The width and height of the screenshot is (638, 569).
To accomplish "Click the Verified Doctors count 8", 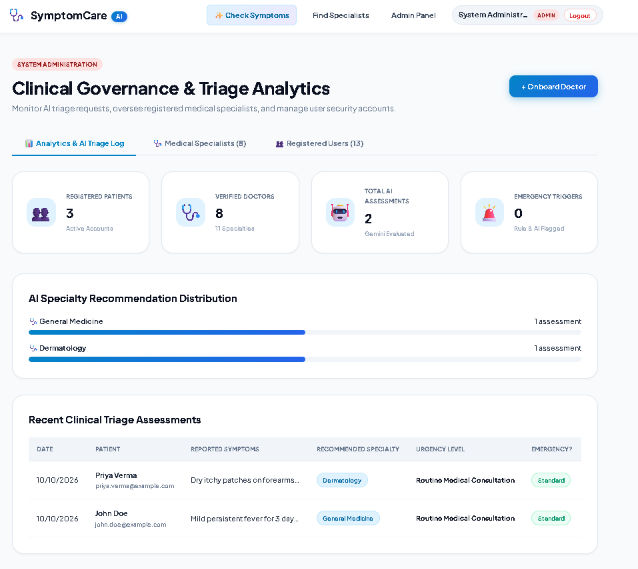I will point(219,213).
